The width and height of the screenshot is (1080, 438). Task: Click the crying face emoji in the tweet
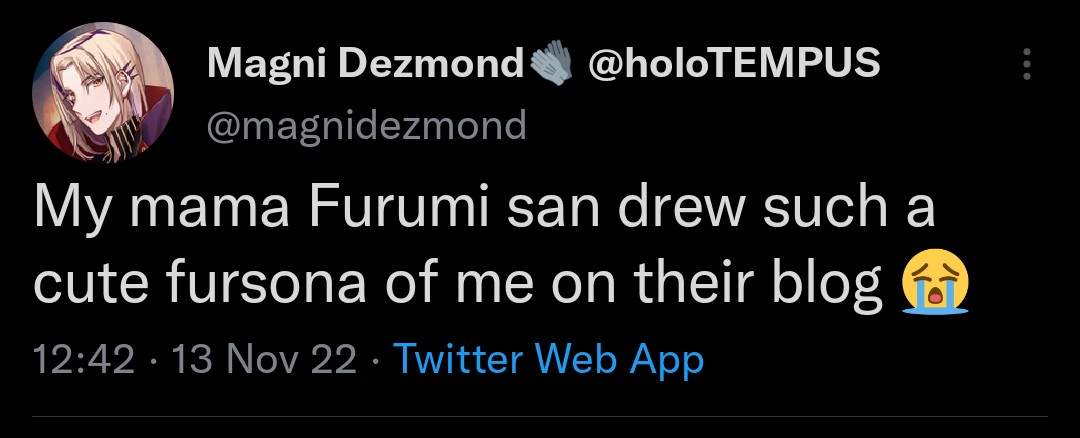[x=935, y=284]
